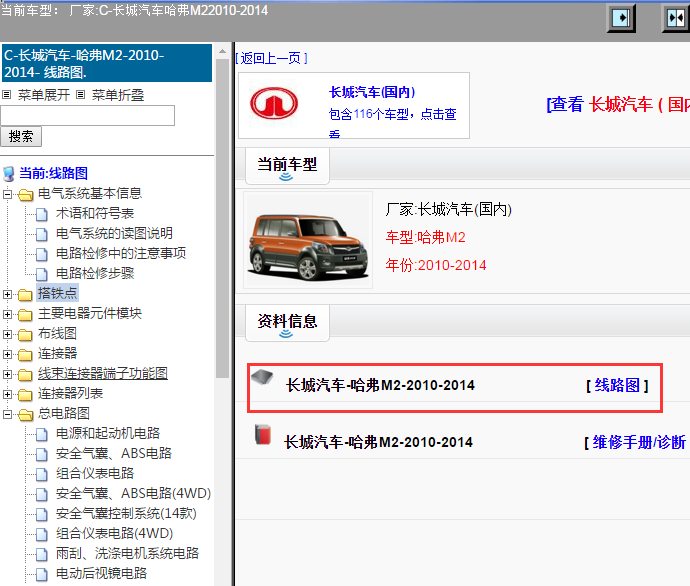Viewport: 690px width, 586px height.
Task: Collapse the 总电路图 tree node
Action: pyautogui.click(x=7, y=414)
